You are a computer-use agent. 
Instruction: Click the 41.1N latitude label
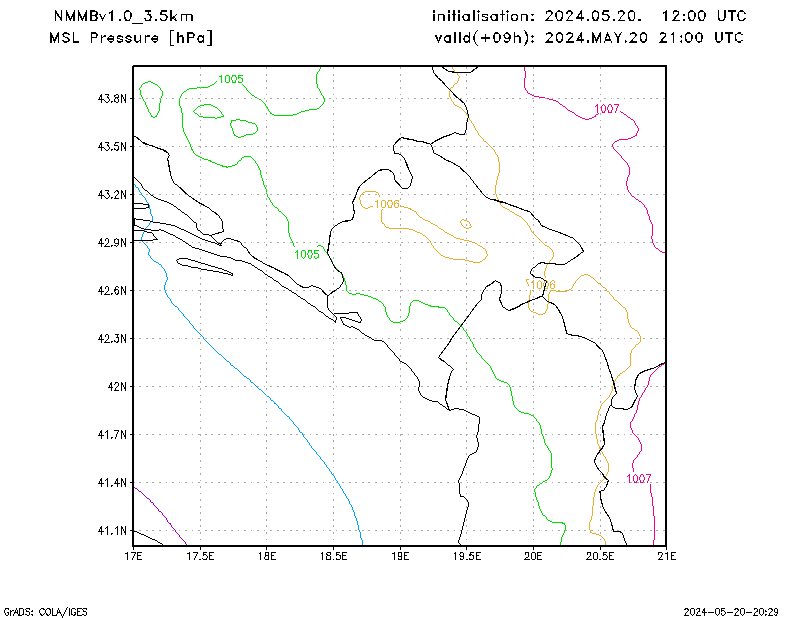coord(112,531)
